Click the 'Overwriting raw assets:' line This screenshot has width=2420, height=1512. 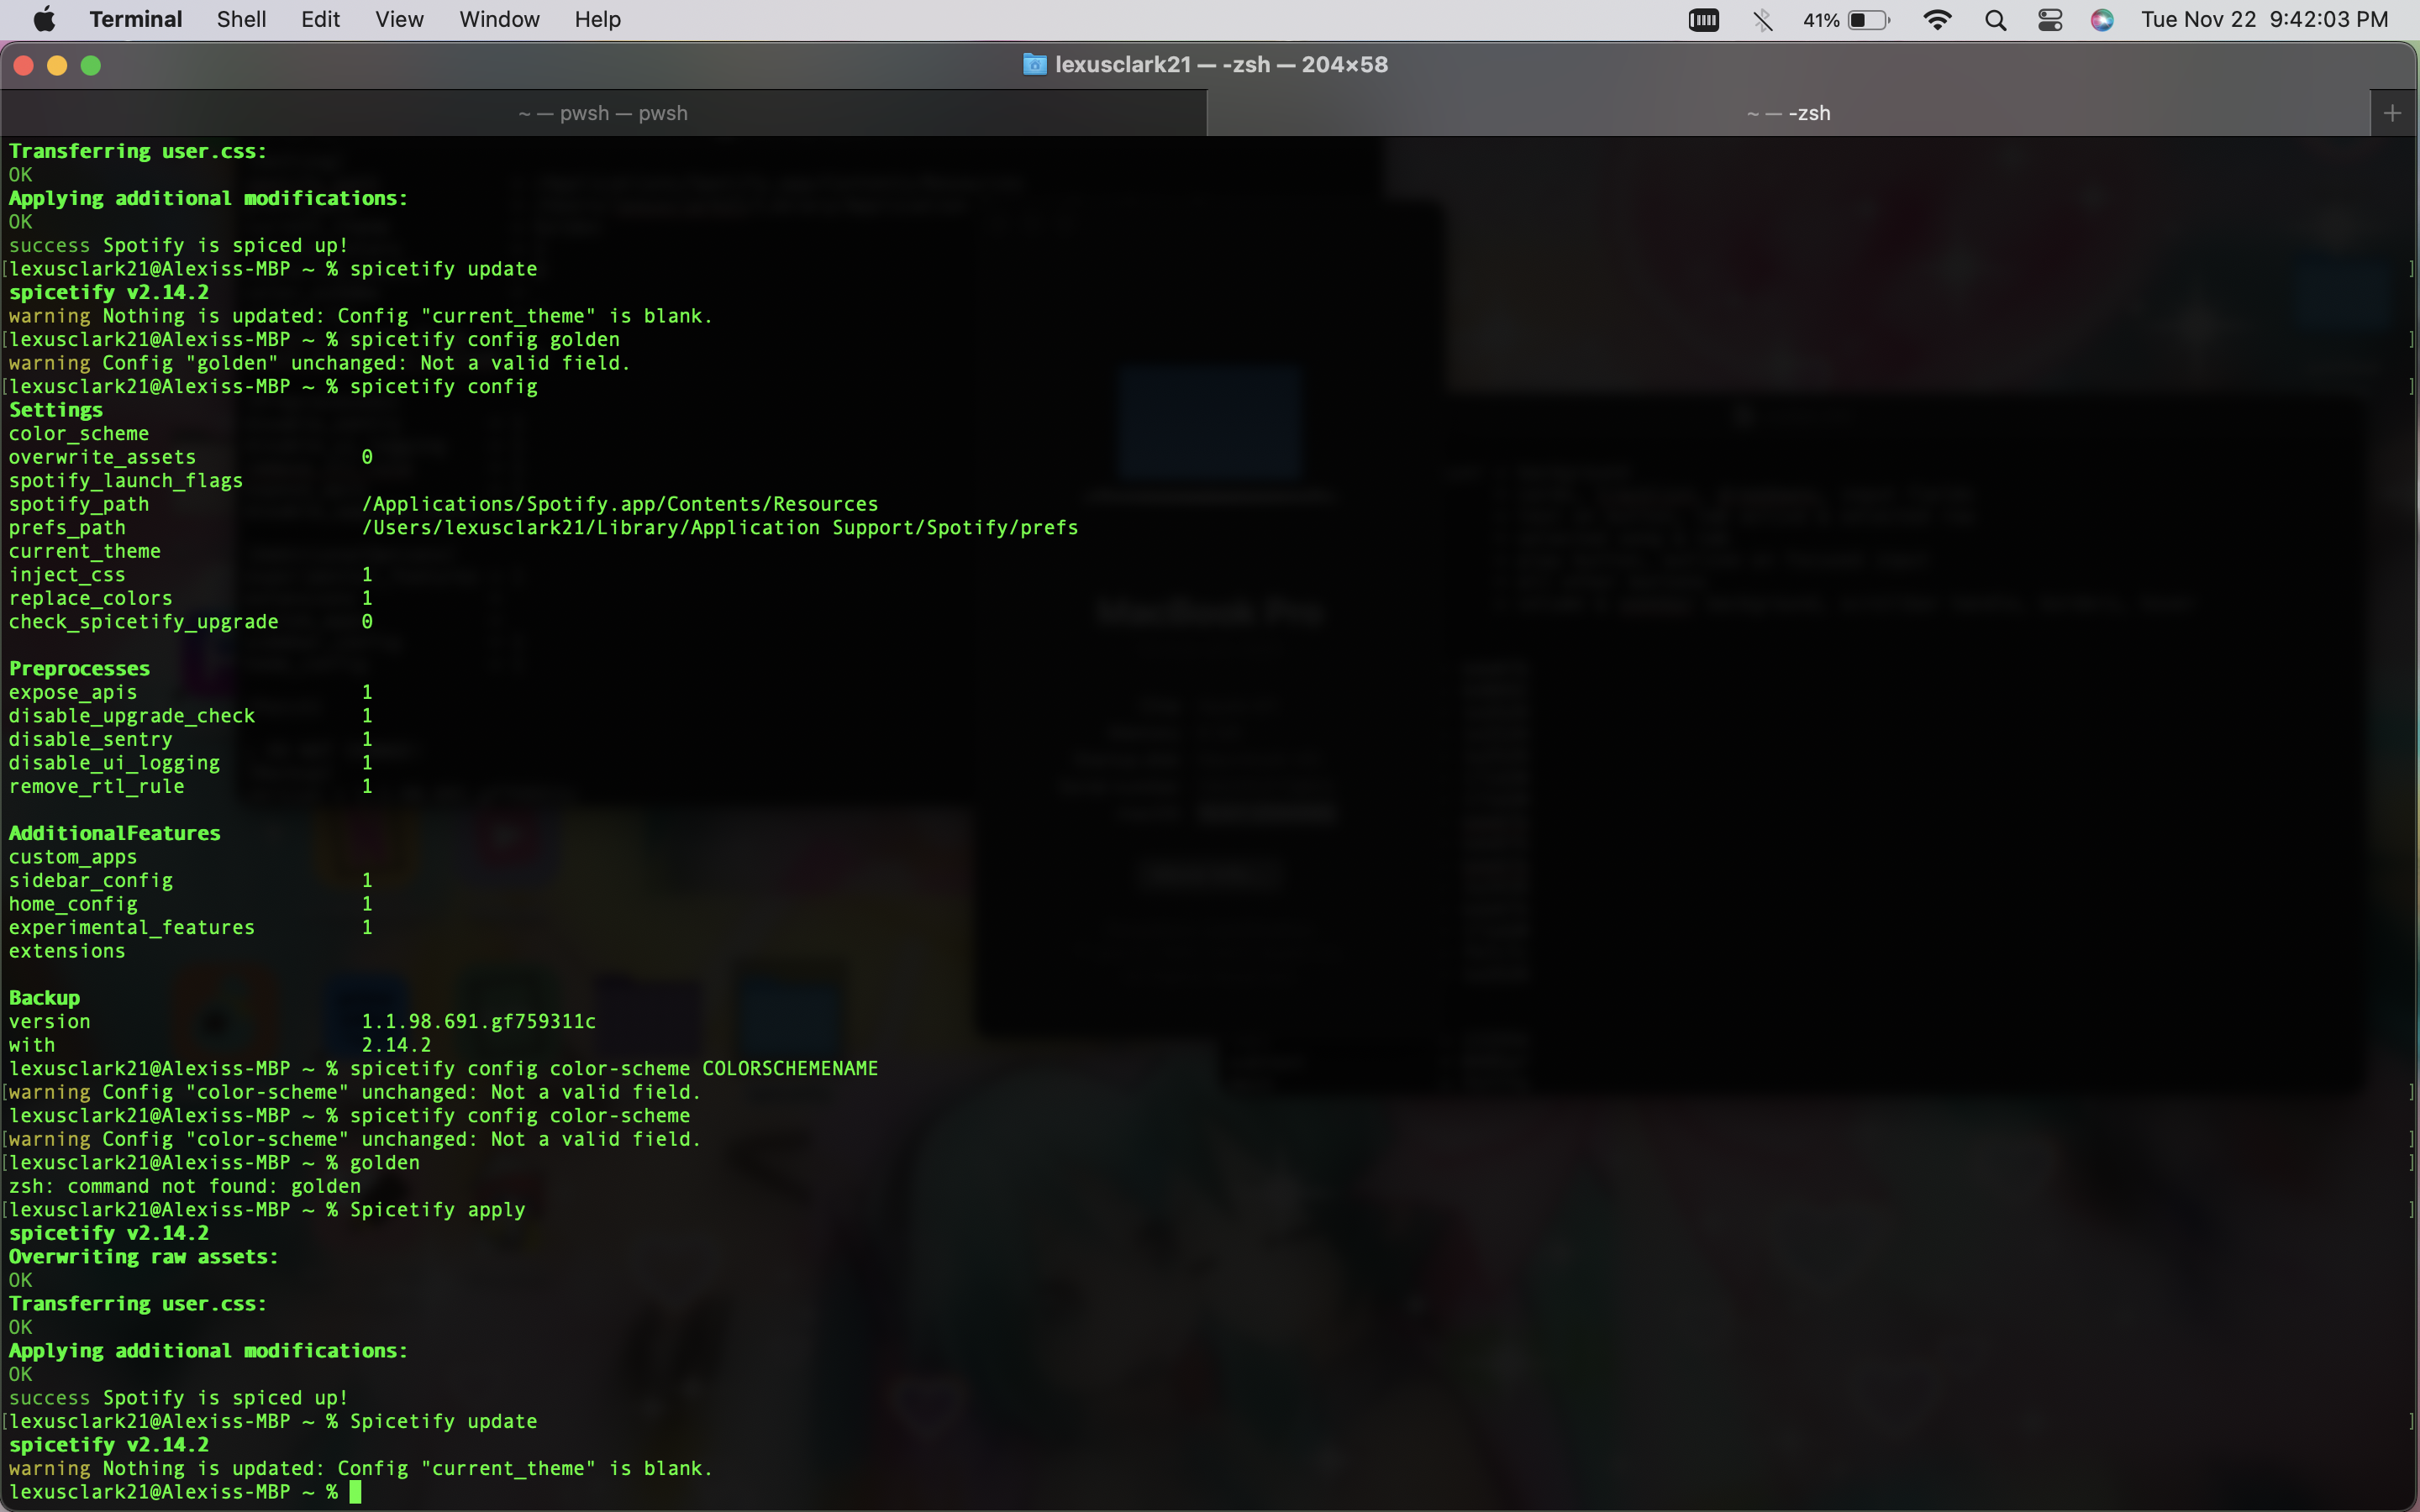(x=143, y=1257)
